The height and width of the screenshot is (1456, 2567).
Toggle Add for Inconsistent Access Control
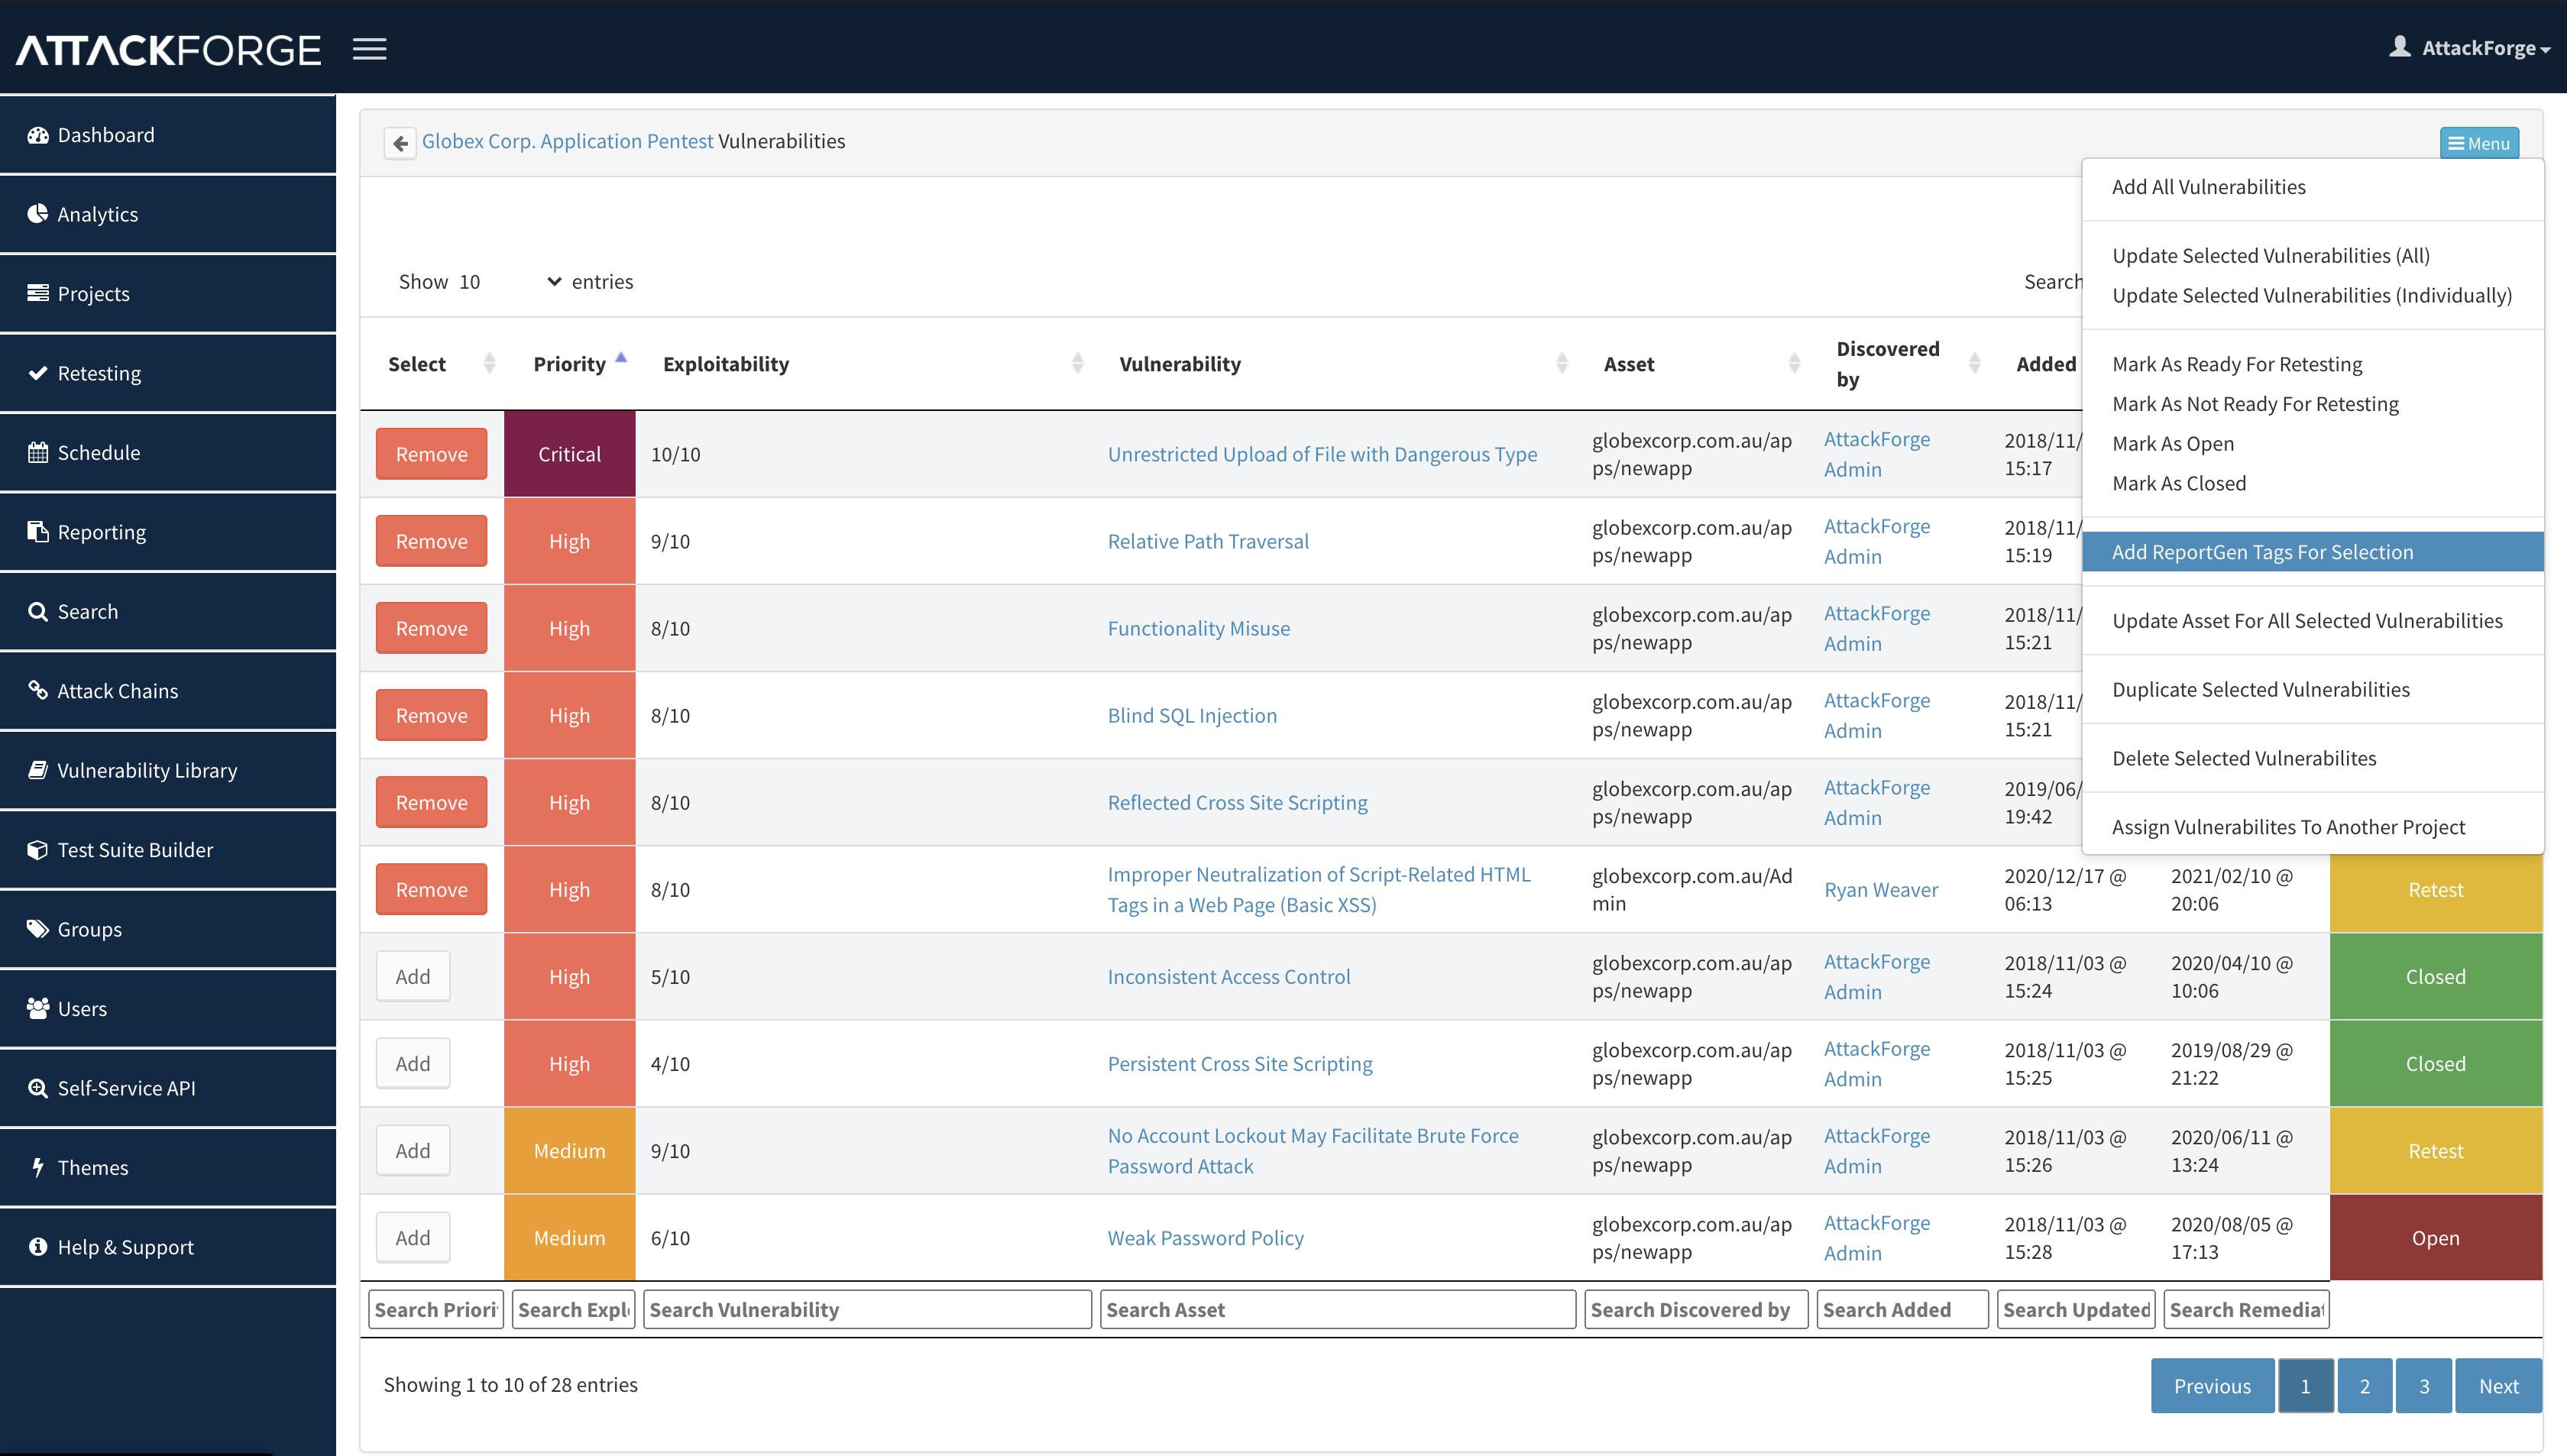tap(412, 977)
